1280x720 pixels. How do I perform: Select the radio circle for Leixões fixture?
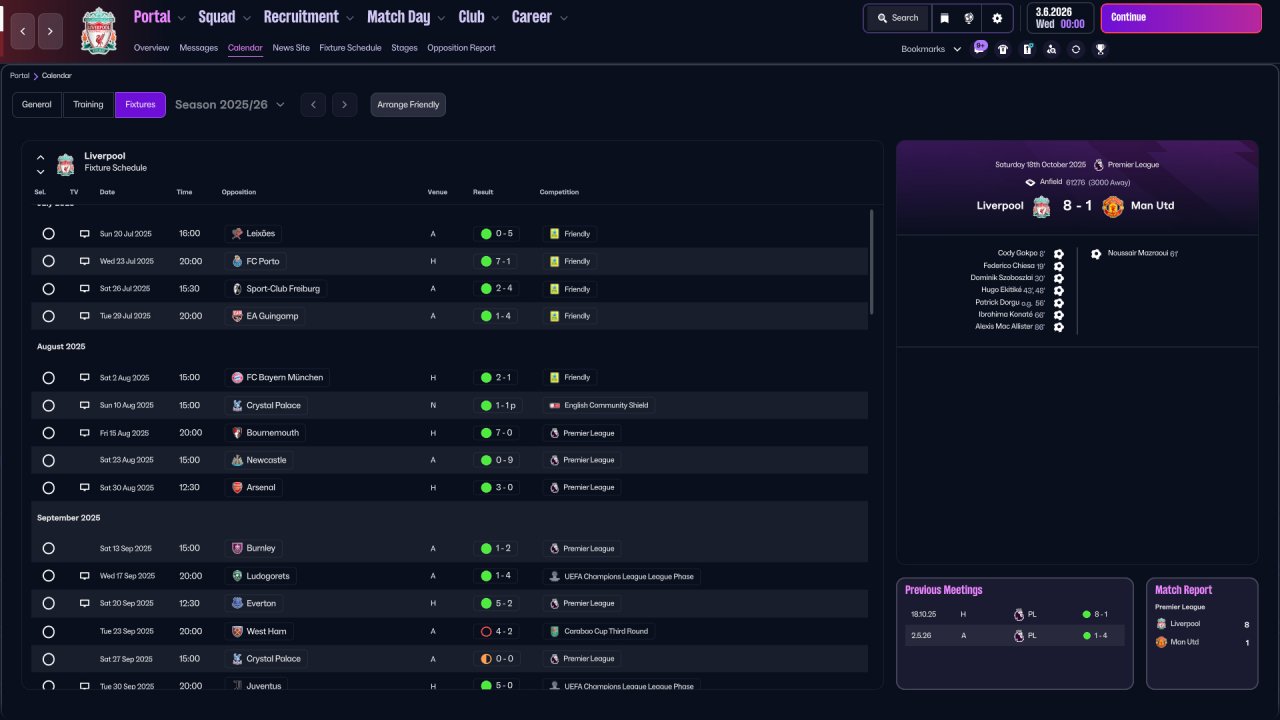point(48,234)
